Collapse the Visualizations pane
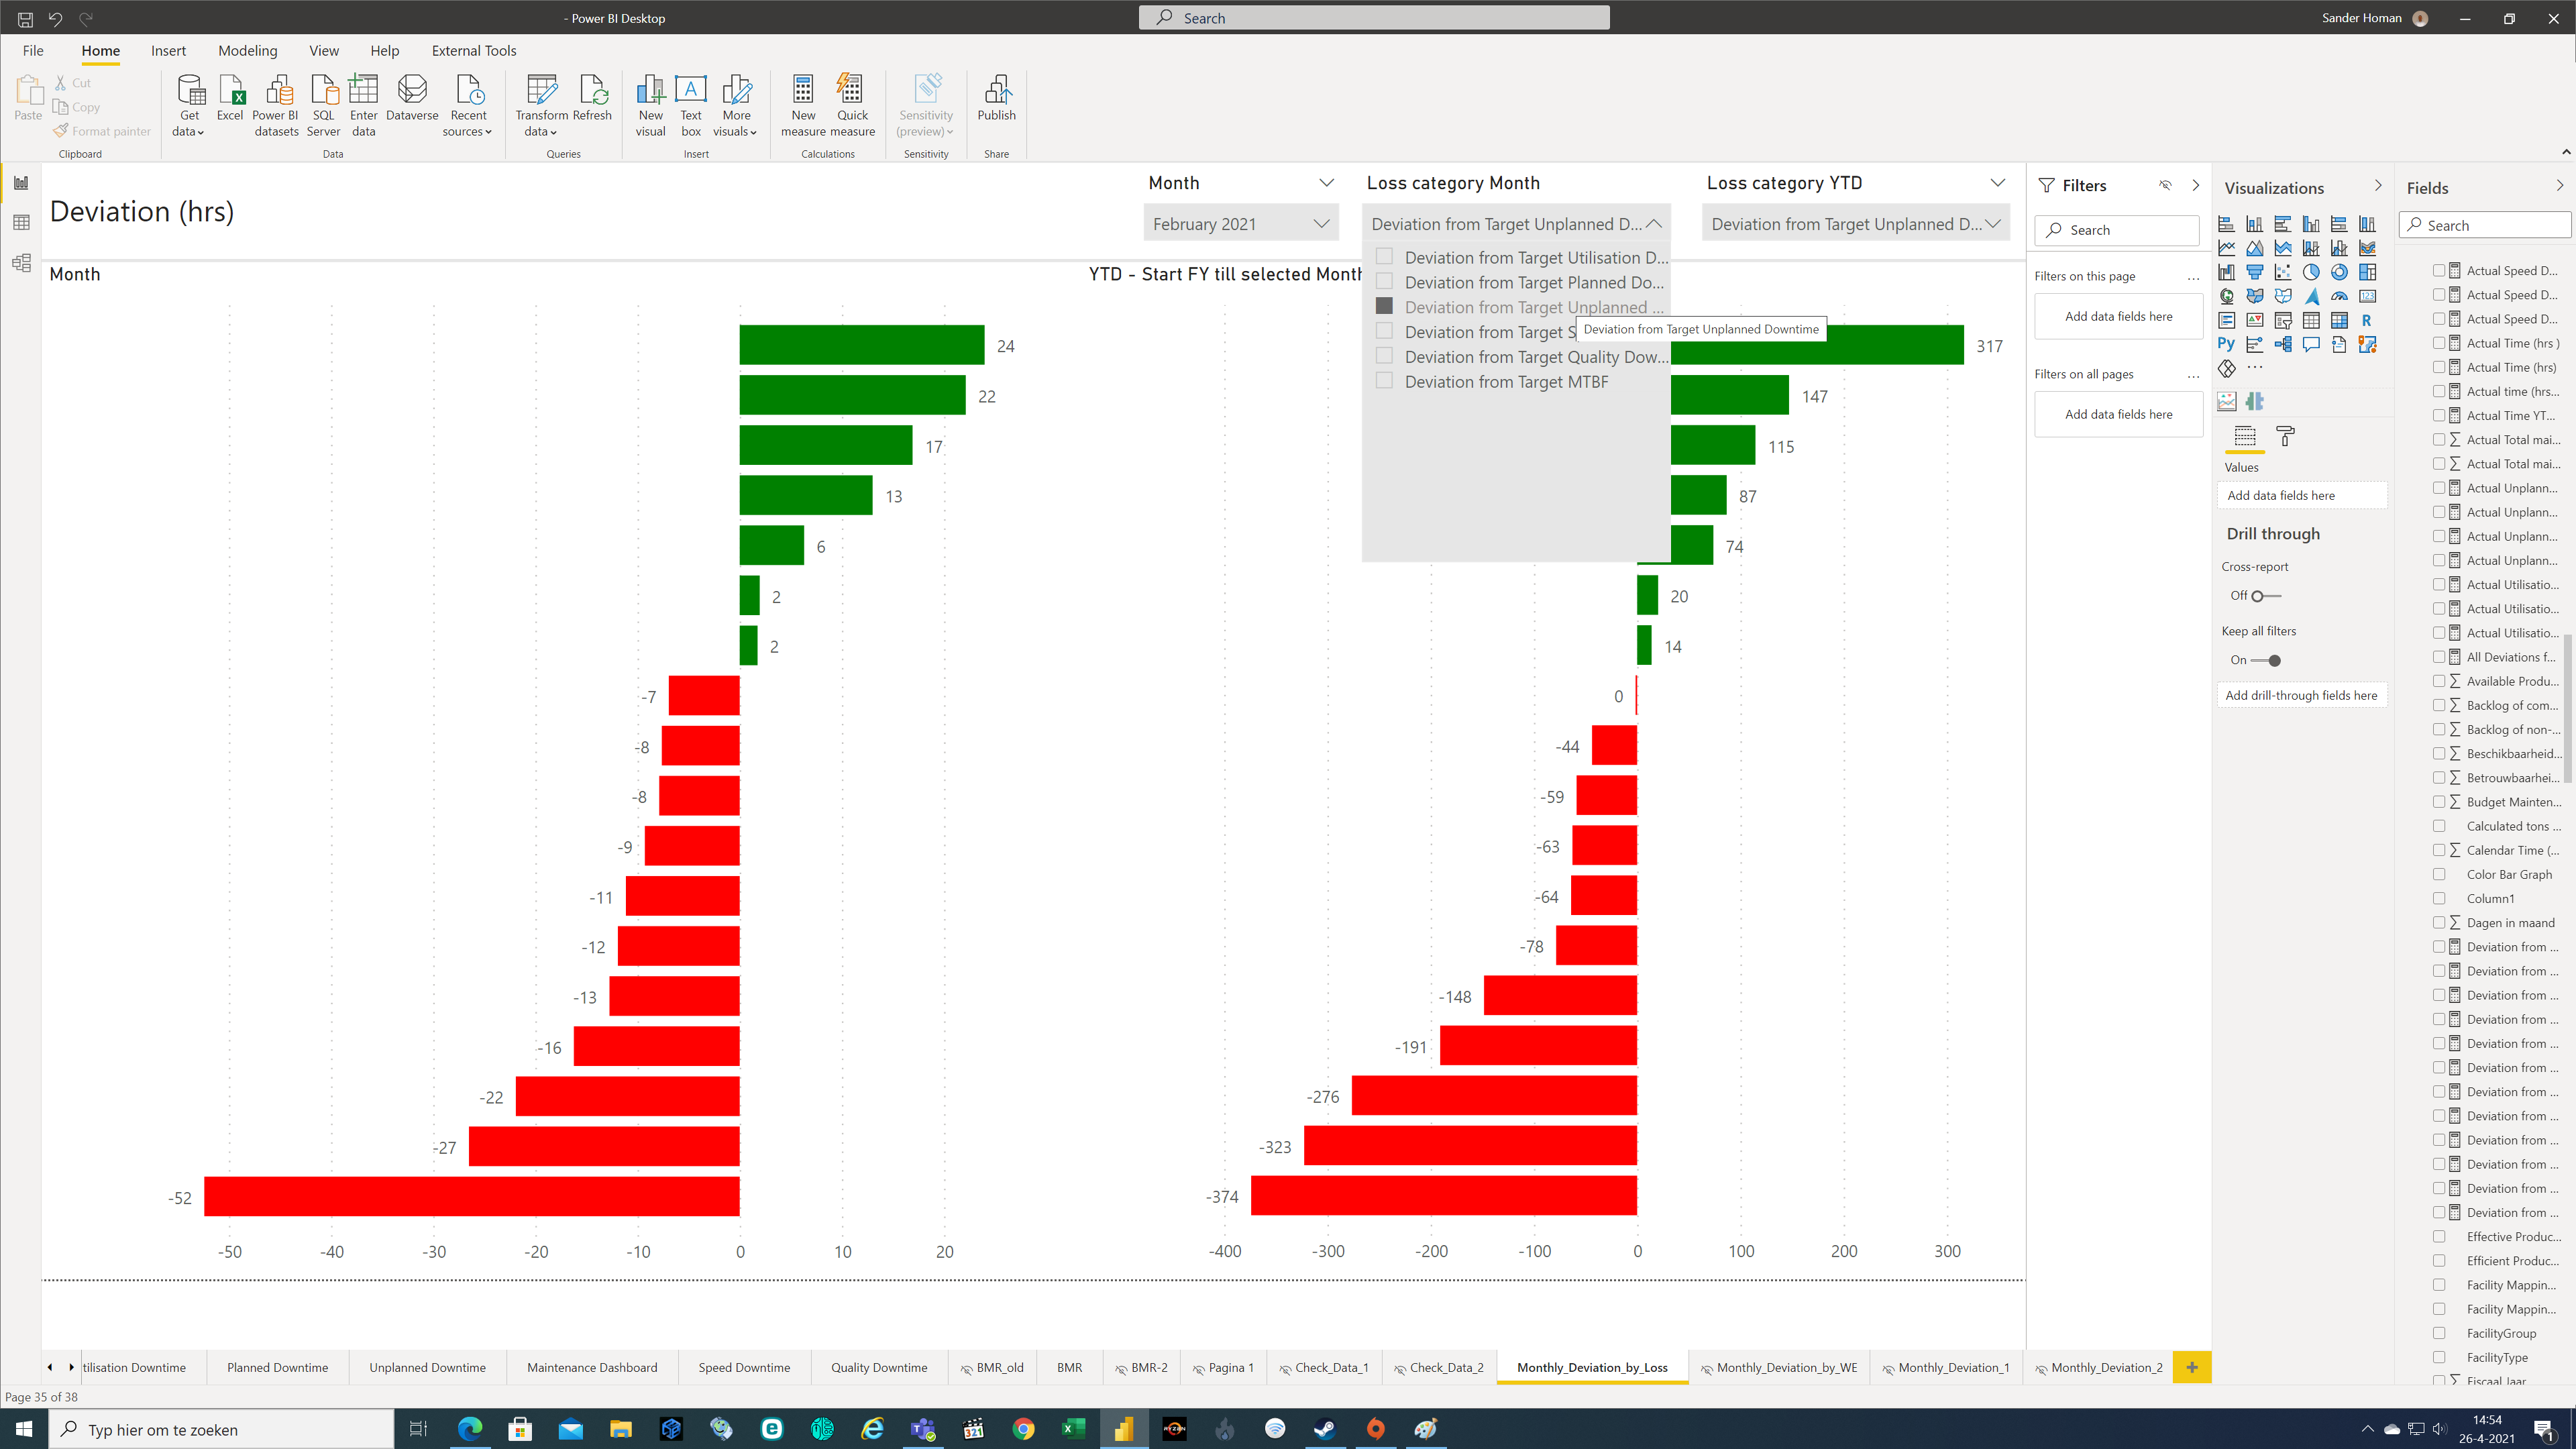Image resolution: width=2576 pixels, height=1449 pixels. (2378, 186)
